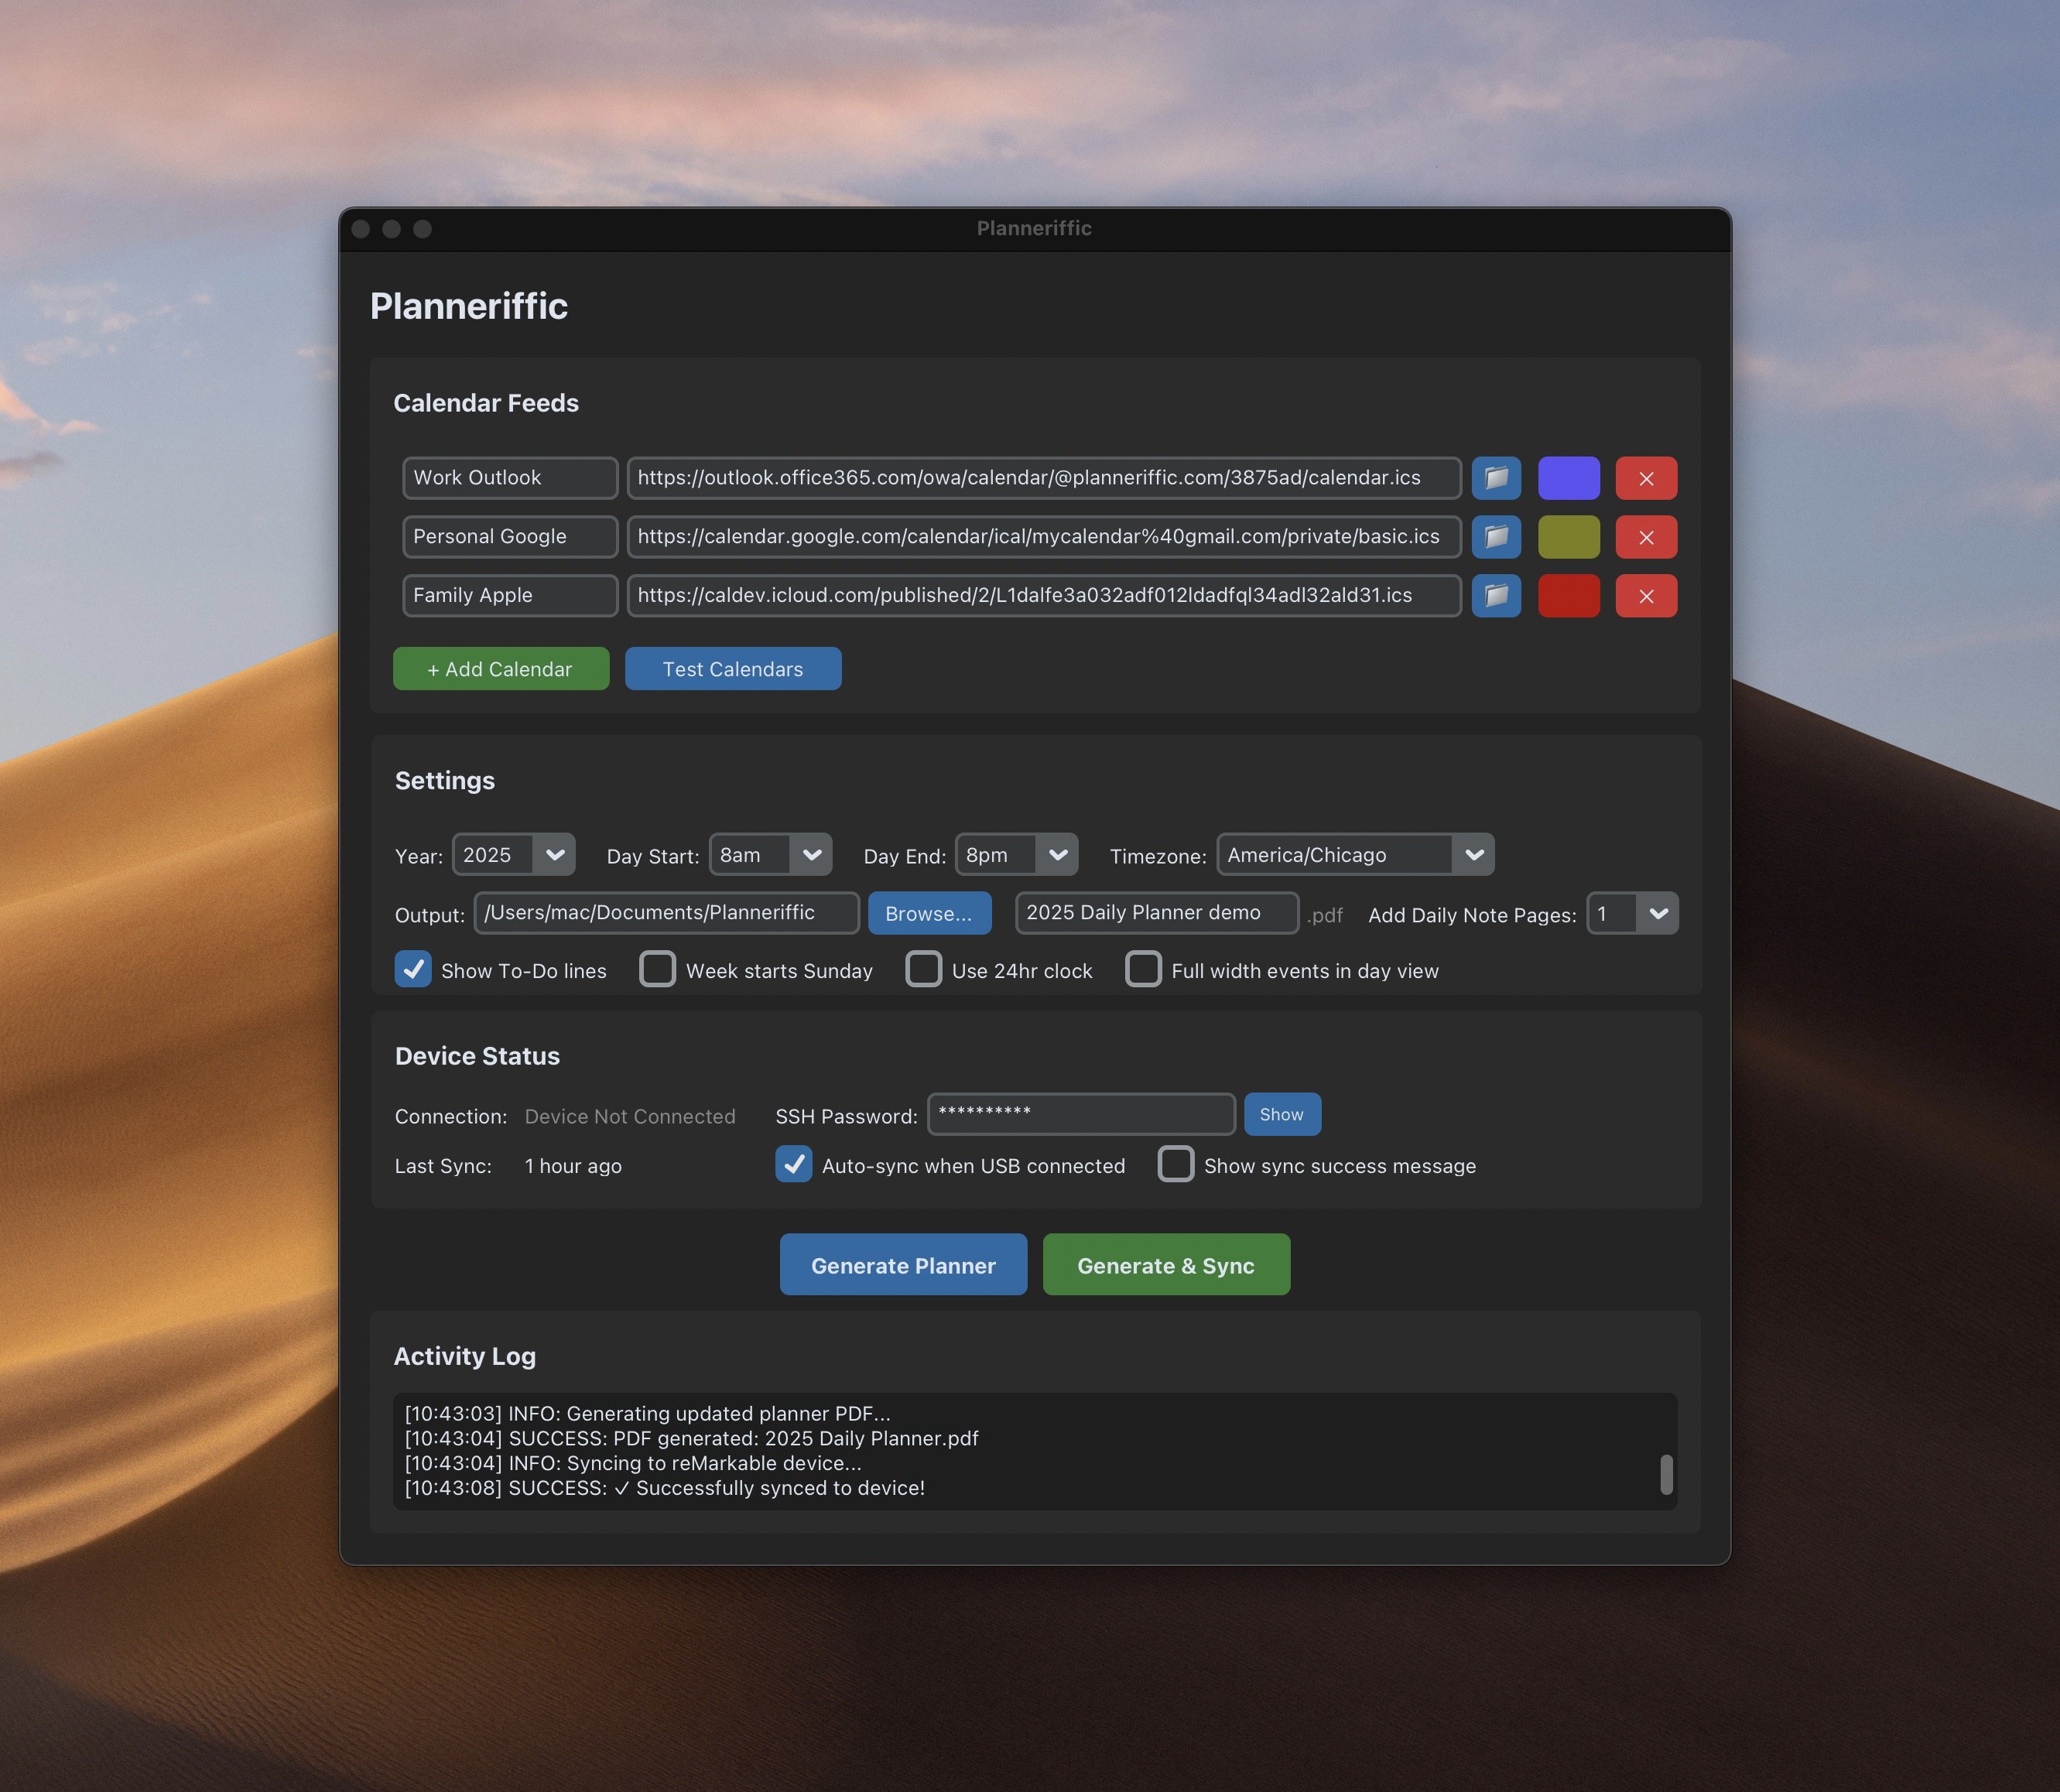Screen dimensions: 2060x1792
Task: Click Show to reveal SSH password
Action: (1282, 1114)
